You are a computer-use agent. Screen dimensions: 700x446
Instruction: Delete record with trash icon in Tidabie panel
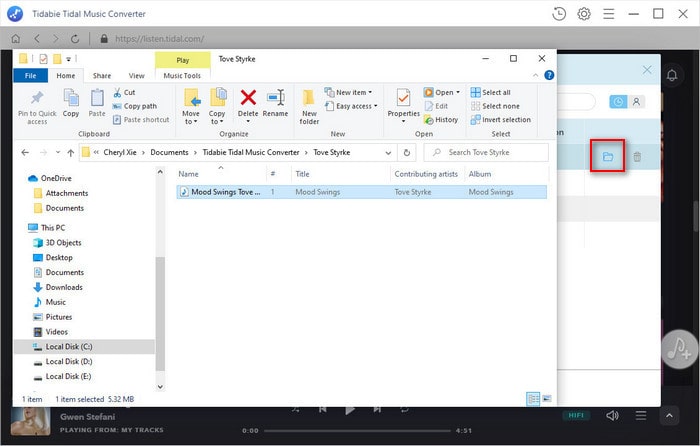coord(637,156)
